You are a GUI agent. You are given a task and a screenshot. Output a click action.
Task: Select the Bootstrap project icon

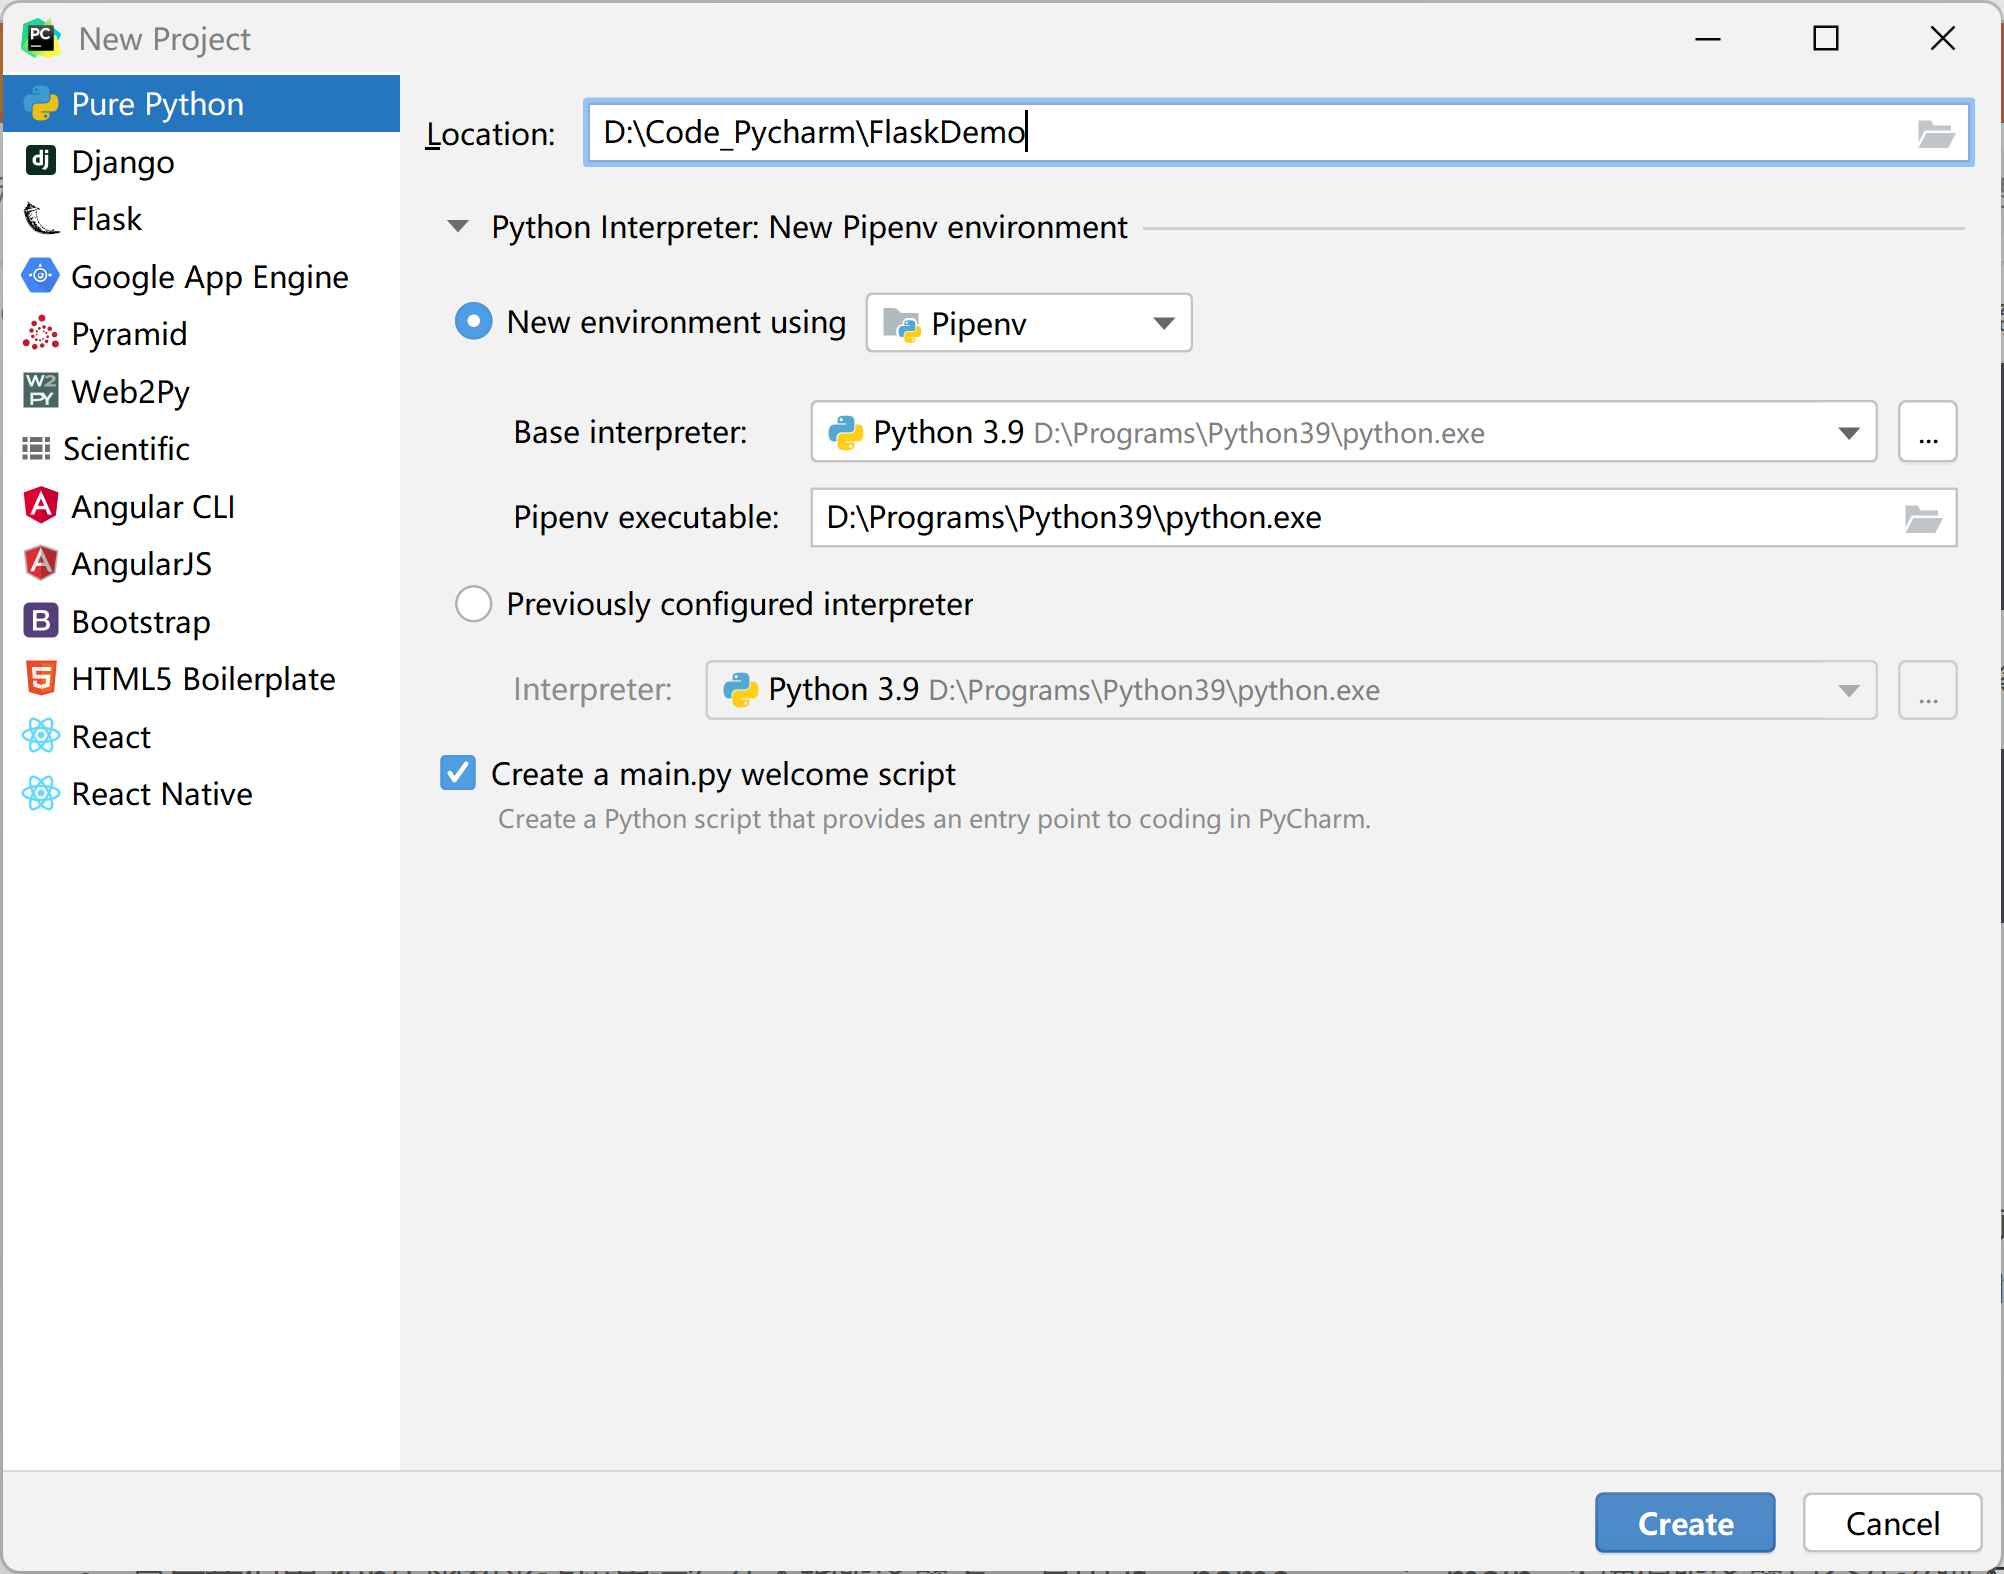(40, 621)
